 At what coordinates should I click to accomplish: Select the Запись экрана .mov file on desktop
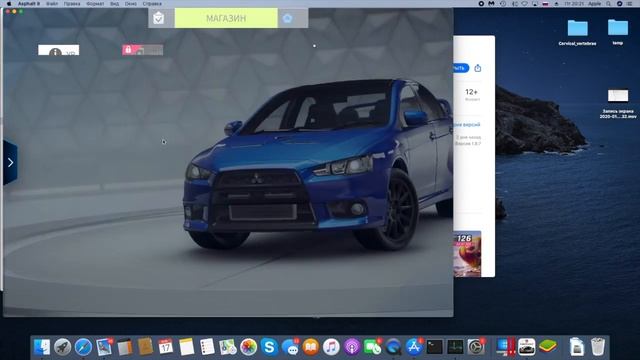618,104
